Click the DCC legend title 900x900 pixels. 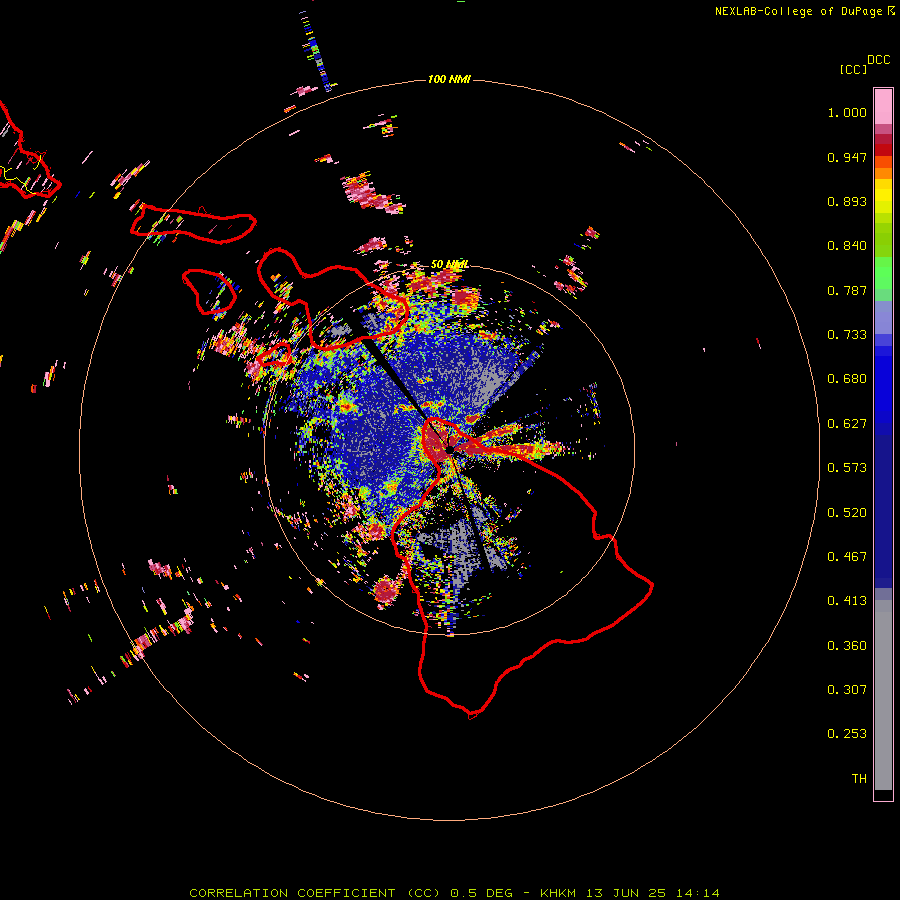pyautogui.click(x=879, y=60)
